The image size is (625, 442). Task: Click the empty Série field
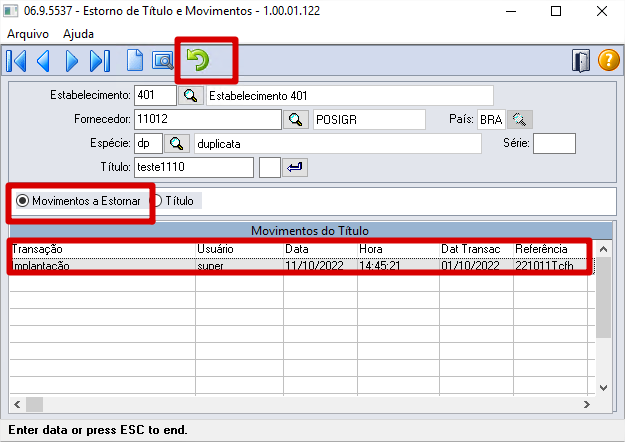click(554, 143)
